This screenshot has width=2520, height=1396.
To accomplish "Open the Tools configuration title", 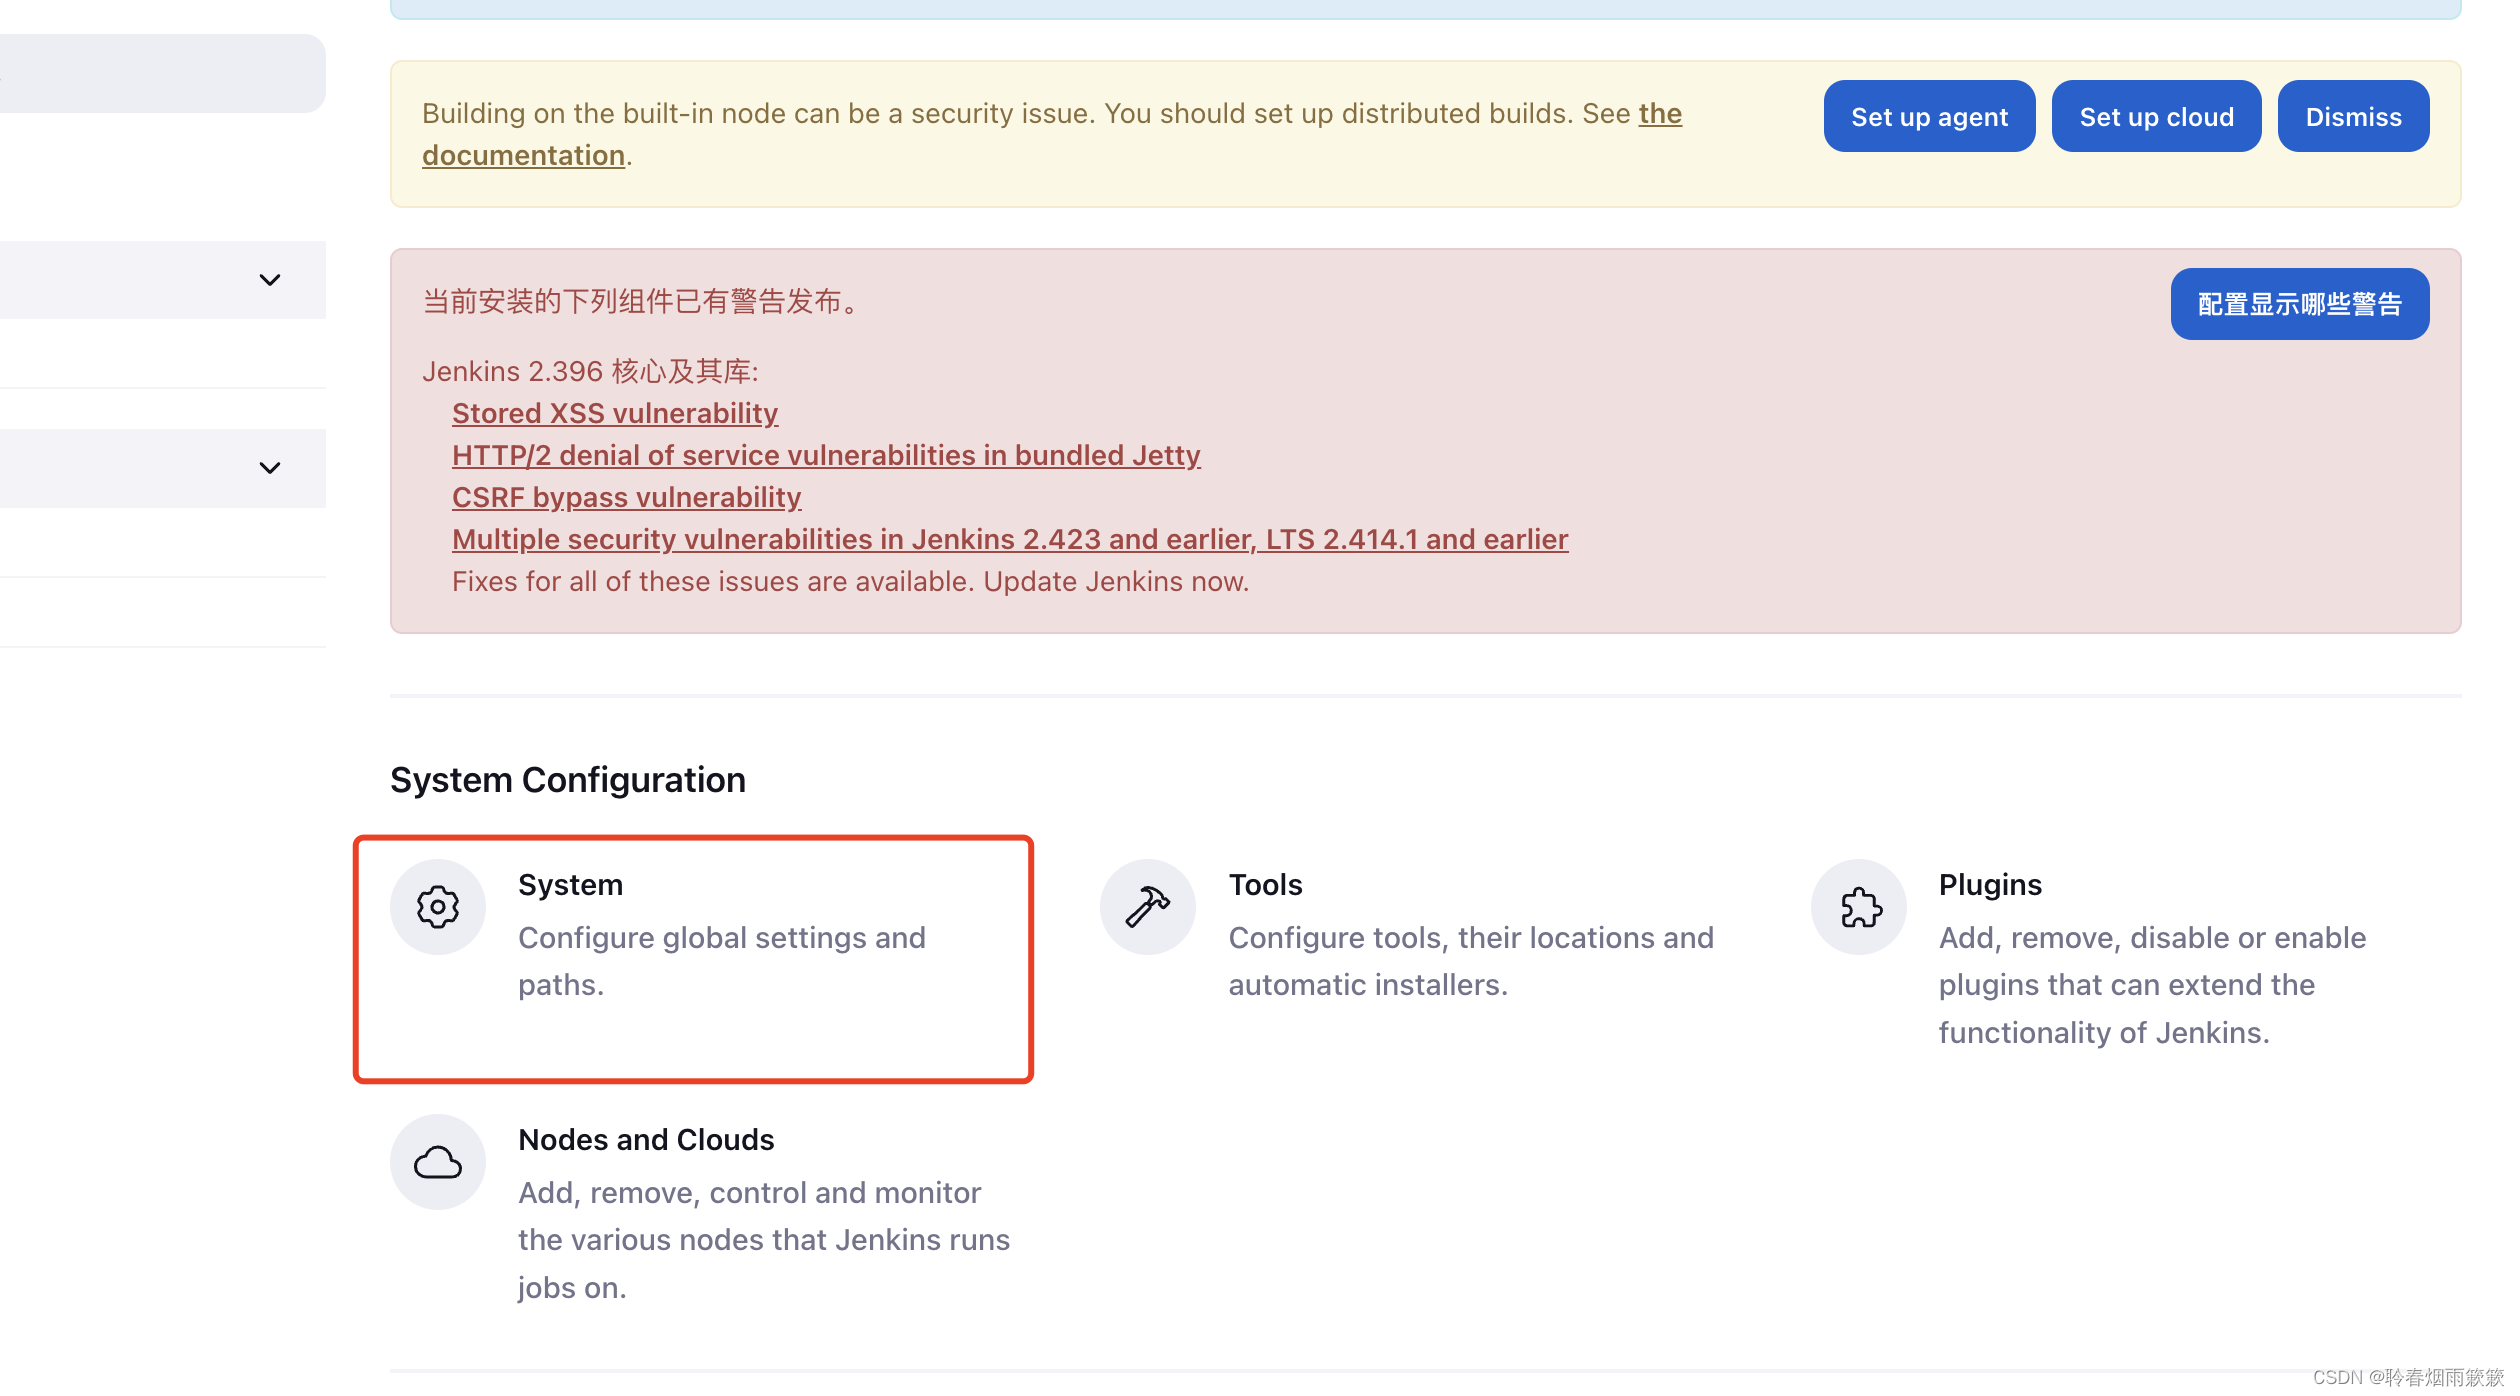I will coord(1265,885).
